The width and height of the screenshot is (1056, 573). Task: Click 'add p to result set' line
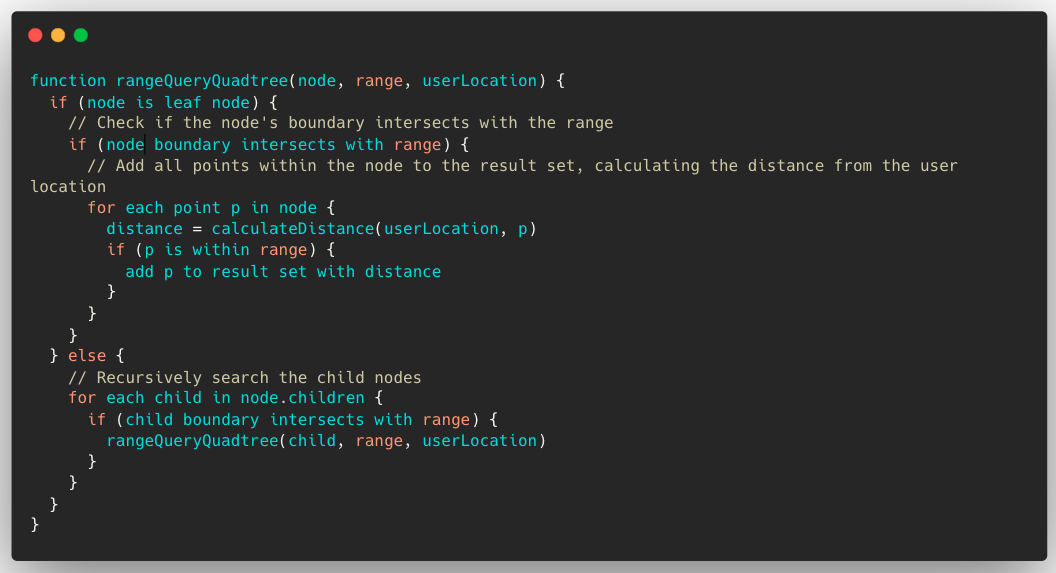click(283, 271)
